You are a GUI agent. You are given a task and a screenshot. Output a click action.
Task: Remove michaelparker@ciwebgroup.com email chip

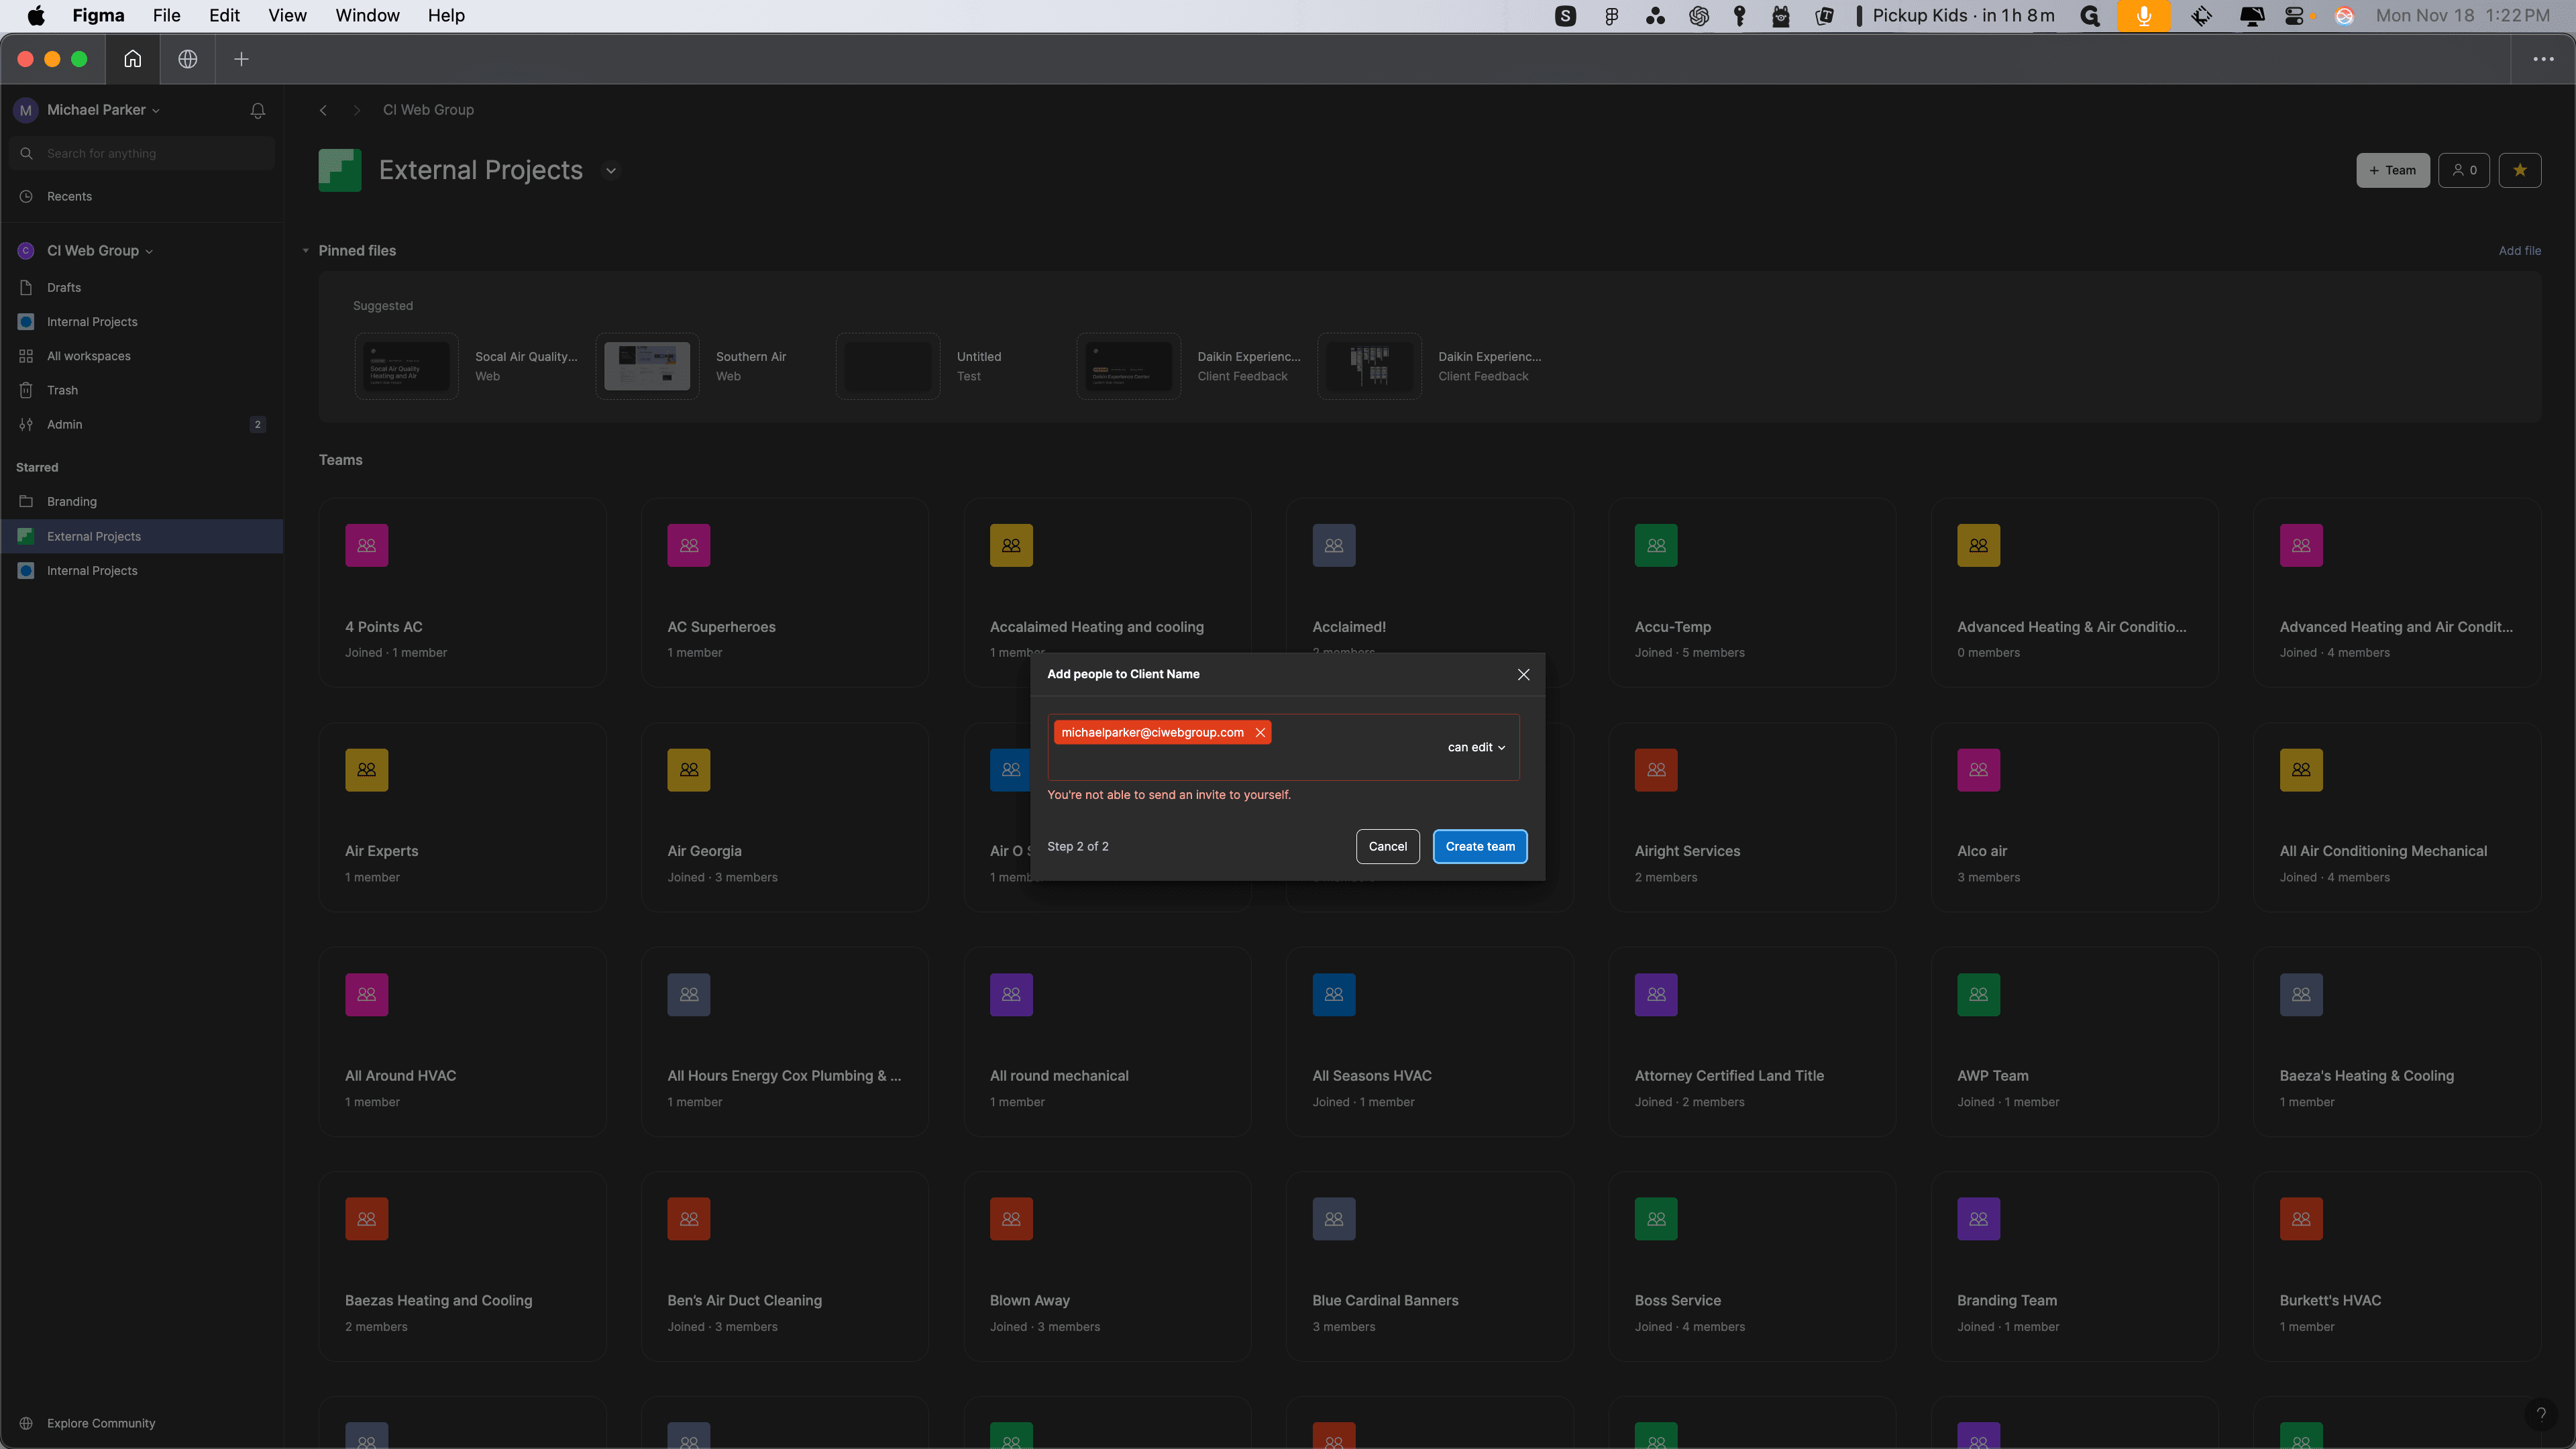pos(1260,733)
